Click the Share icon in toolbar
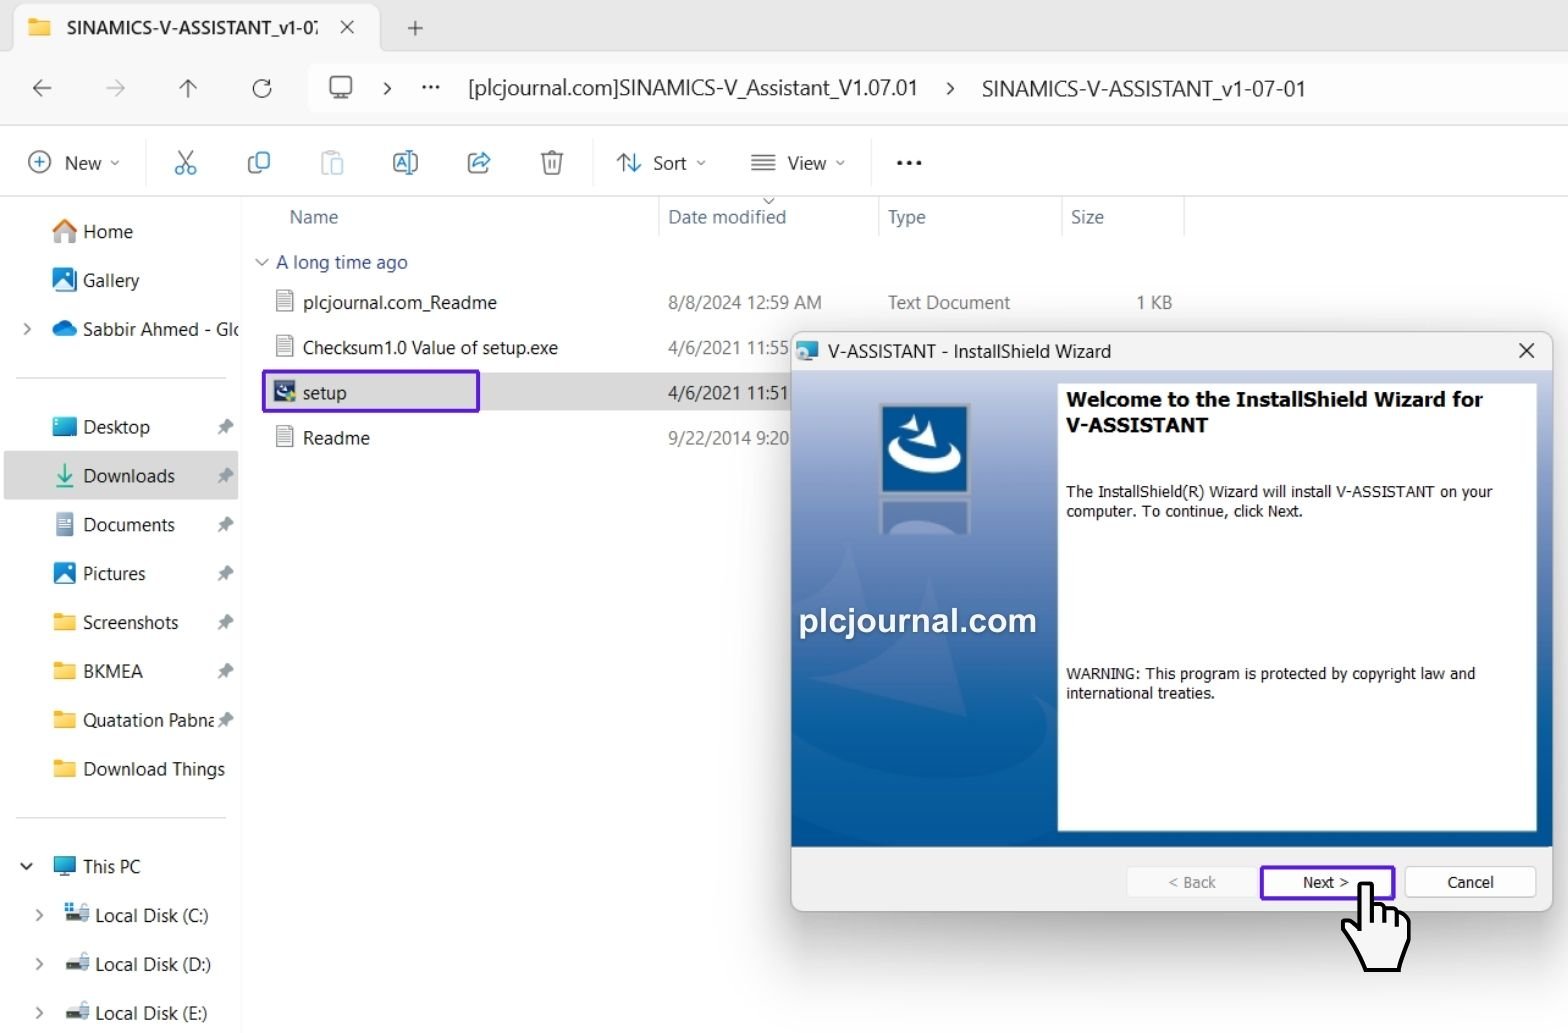1568x1033 pixels. coord(479,162)
